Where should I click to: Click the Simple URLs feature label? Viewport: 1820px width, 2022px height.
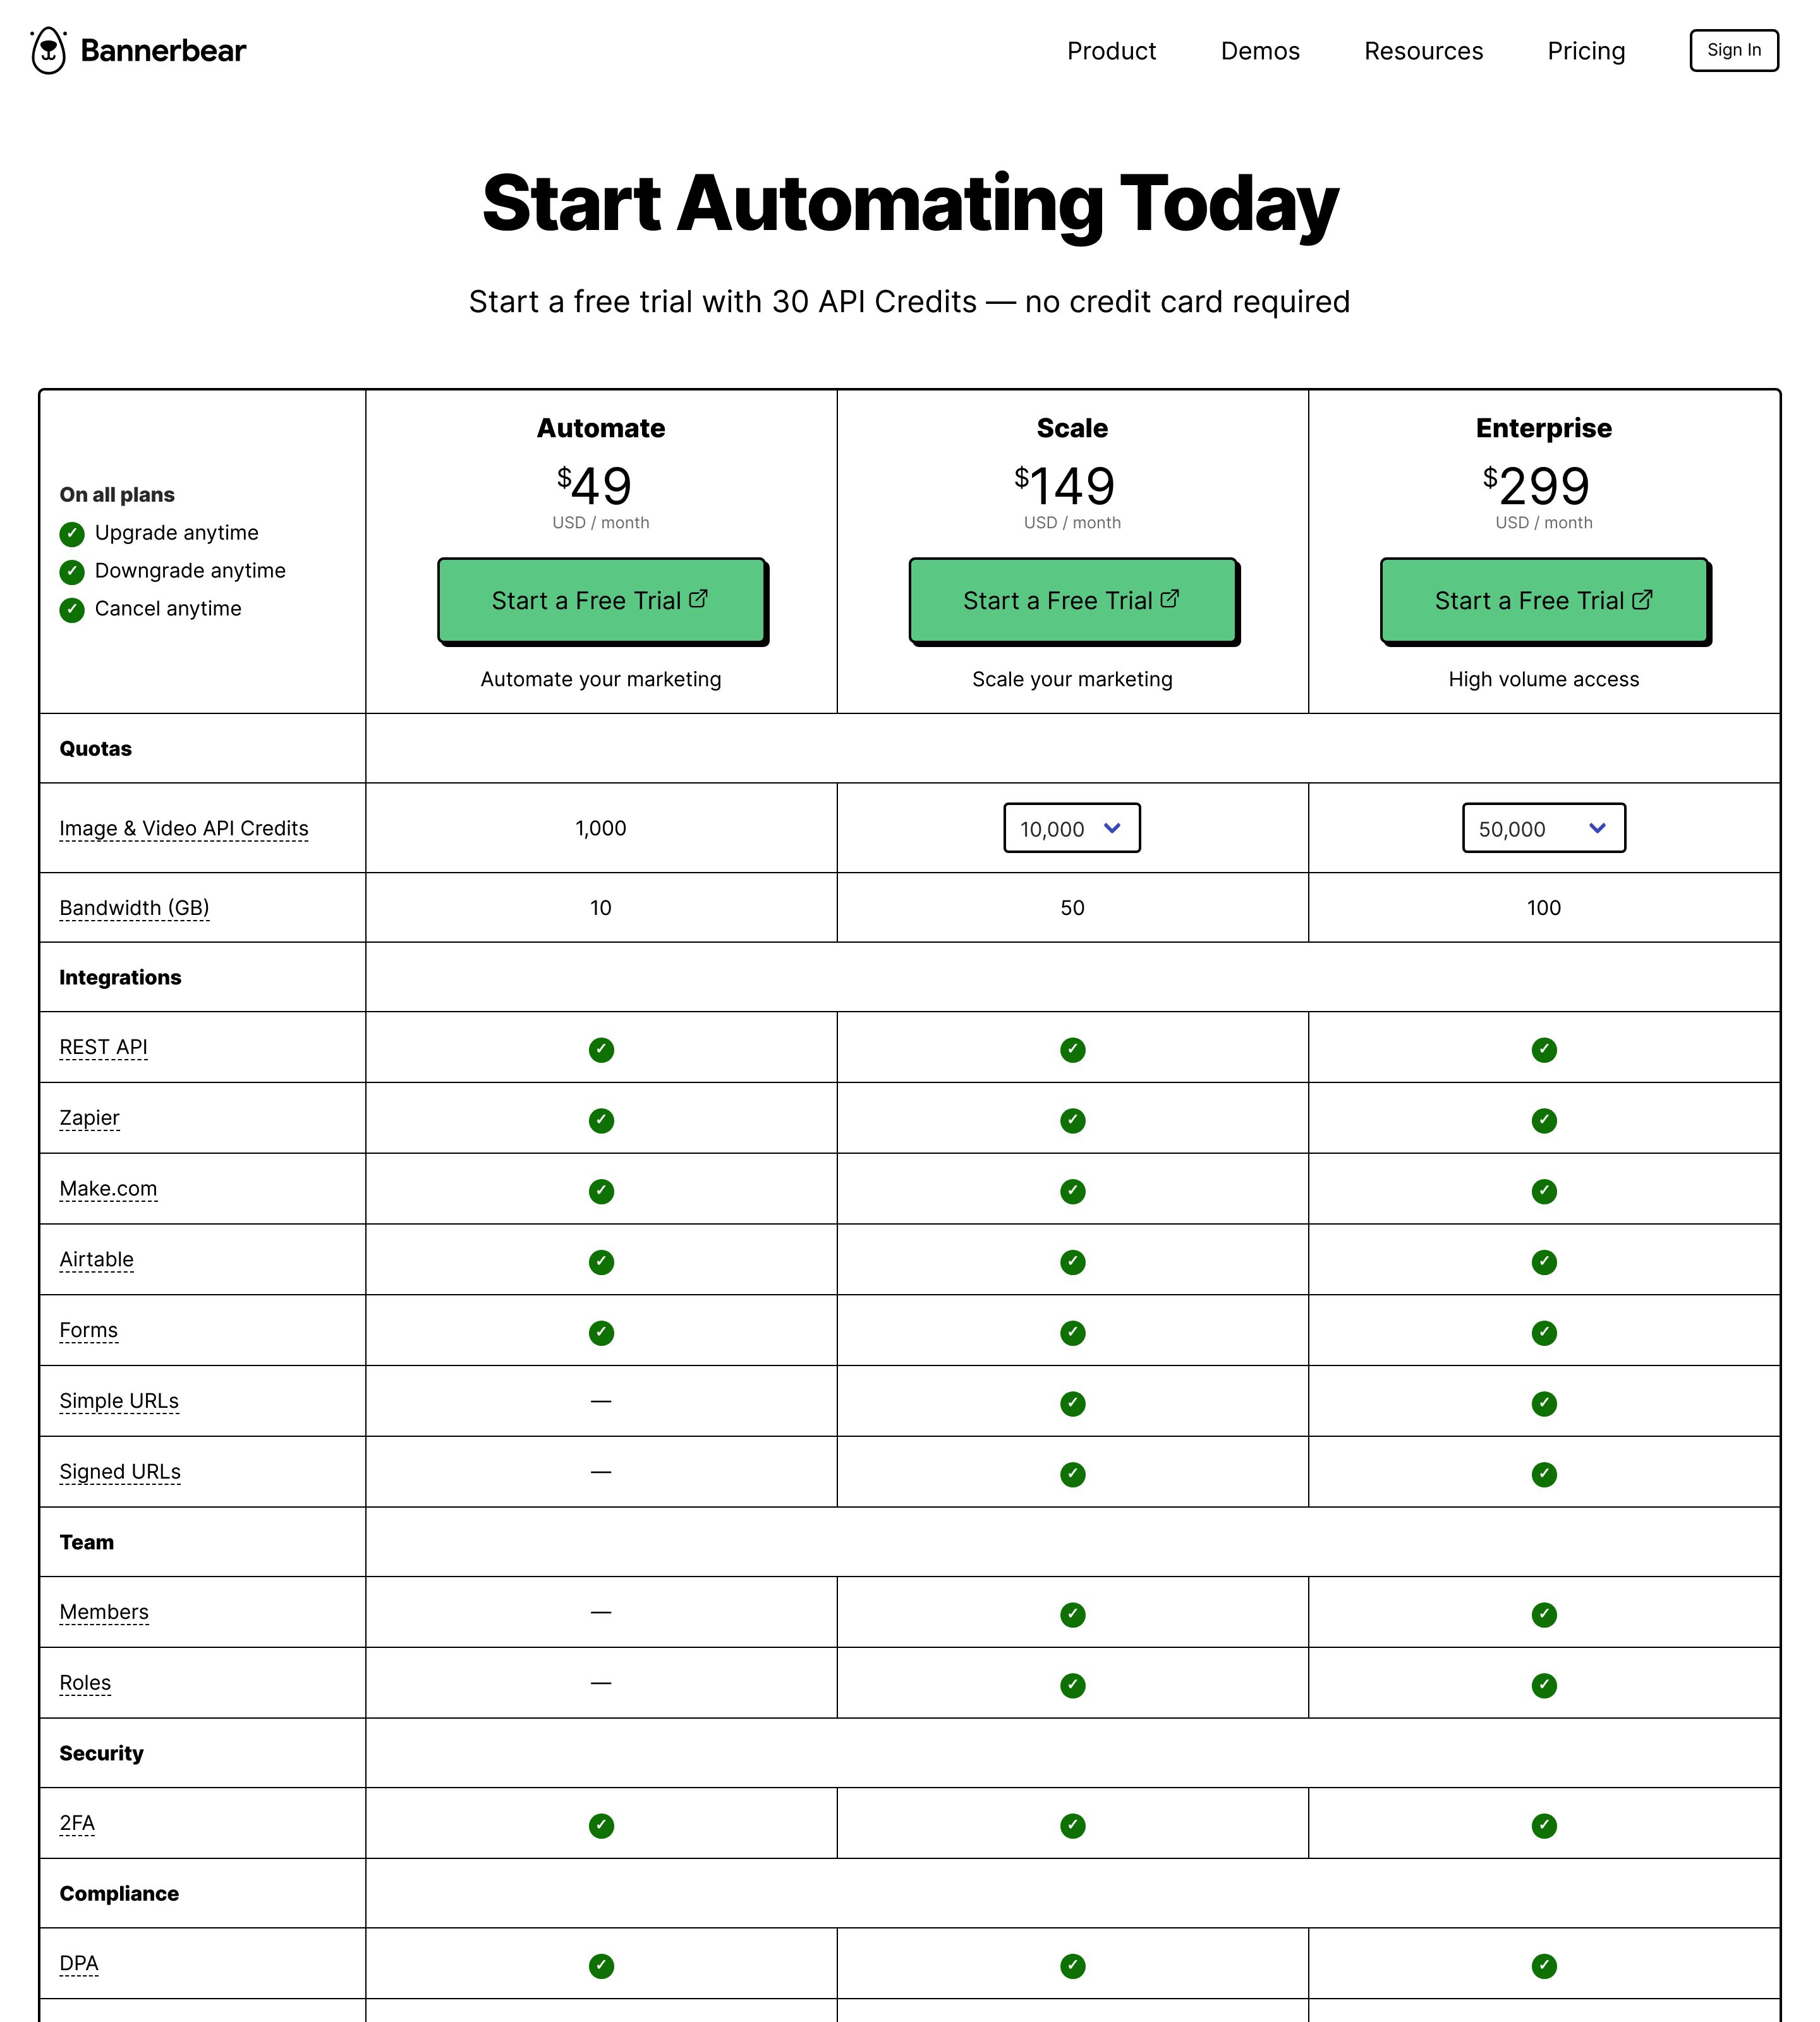click(x=119, y=1400)
